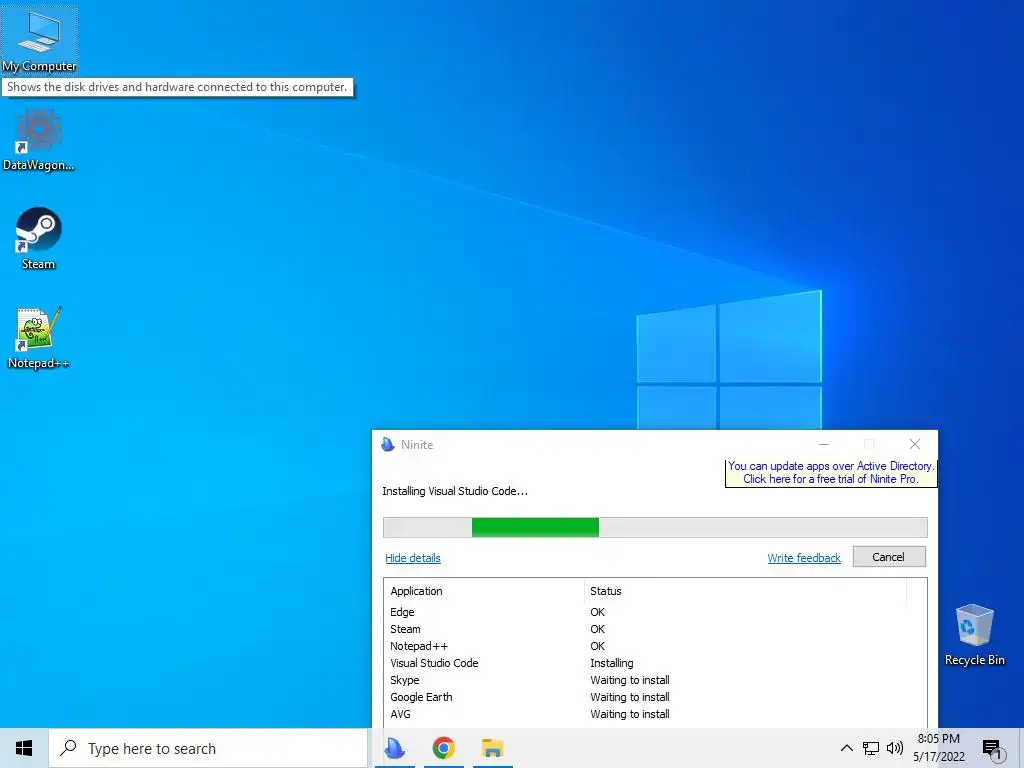This screenshot has width=1024, height=768.
Task: Click the taskbar search box
Action: 209,748
